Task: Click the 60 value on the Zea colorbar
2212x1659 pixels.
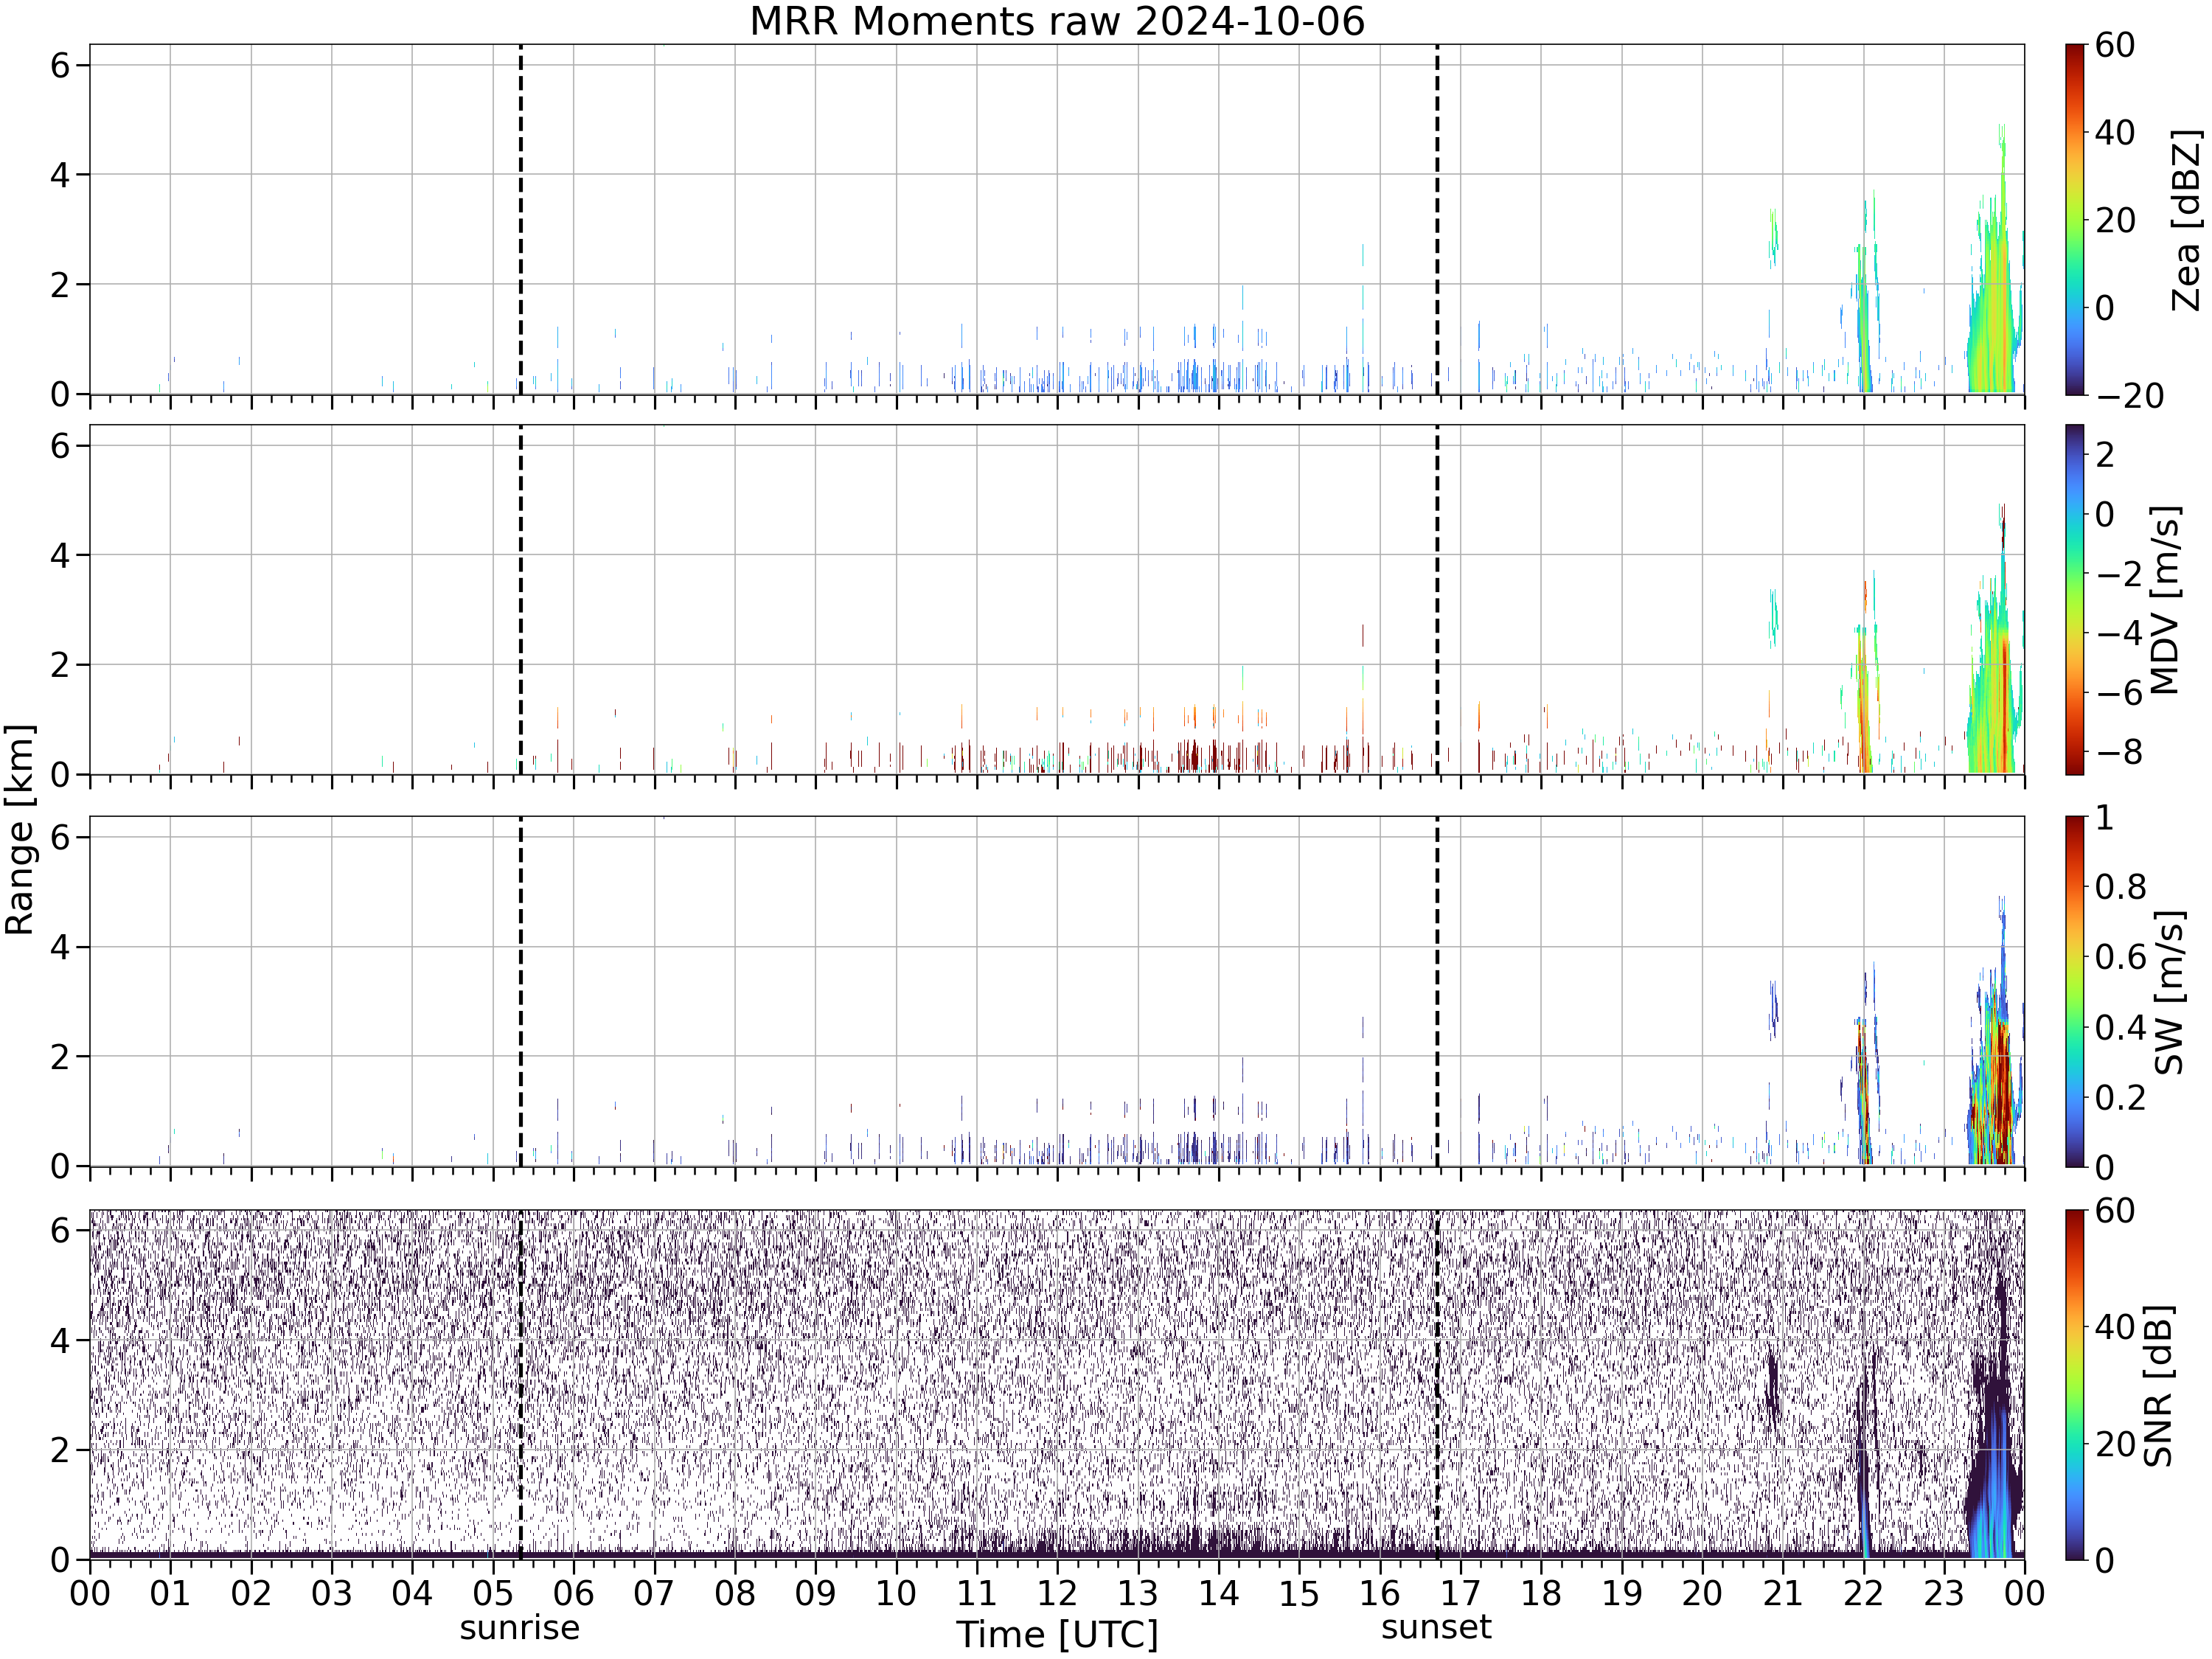Action: [x=2115, y=46]
